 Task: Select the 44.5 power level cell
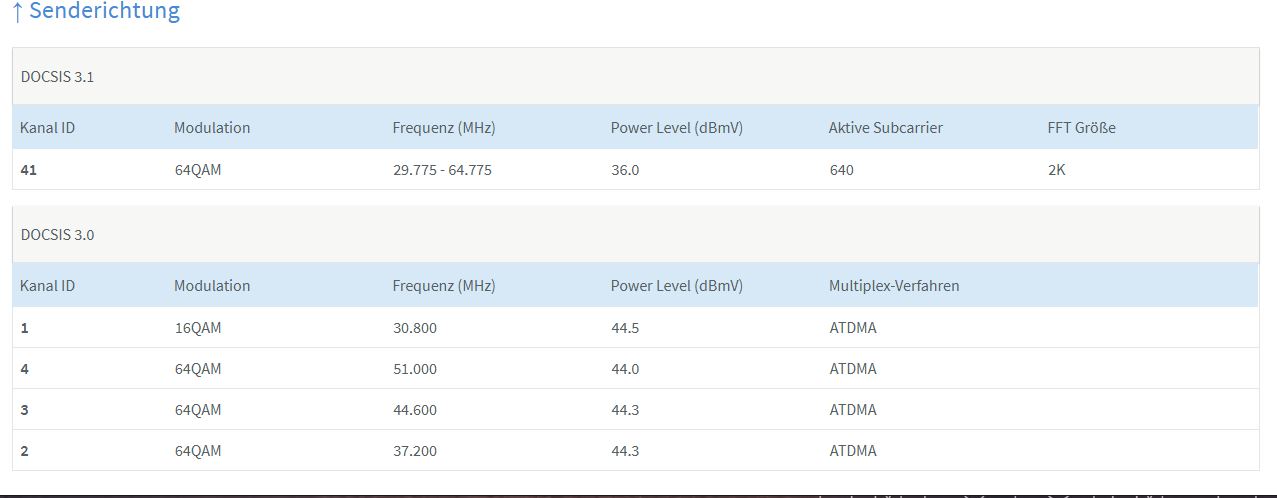click(x=625, y=328)
